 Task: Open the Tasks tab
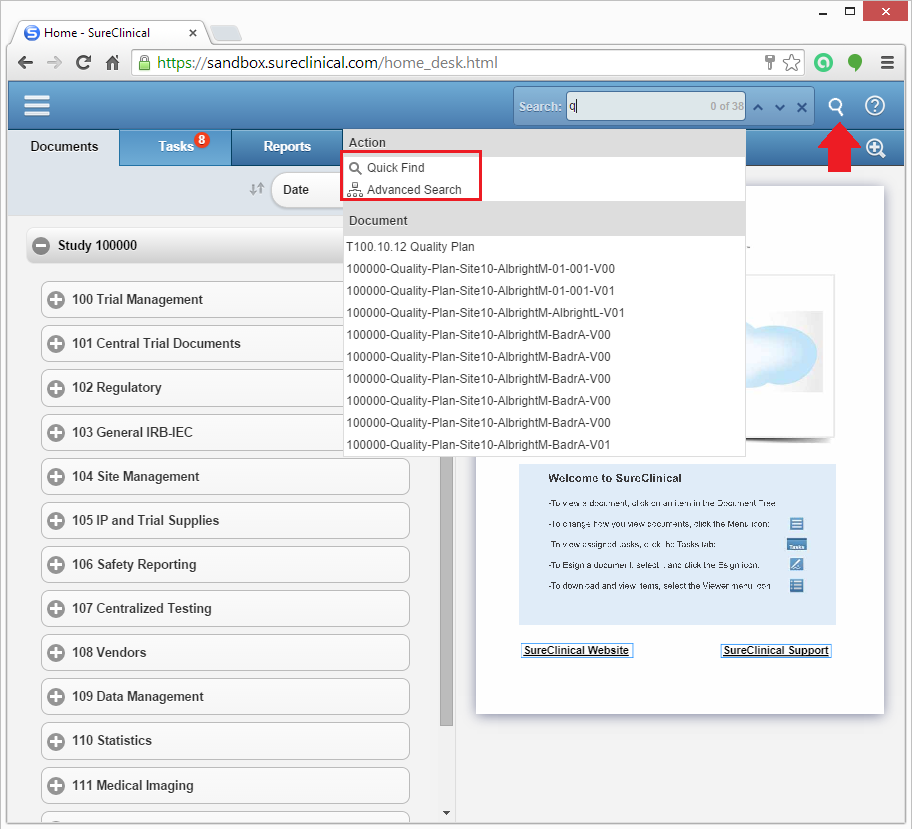176,147
